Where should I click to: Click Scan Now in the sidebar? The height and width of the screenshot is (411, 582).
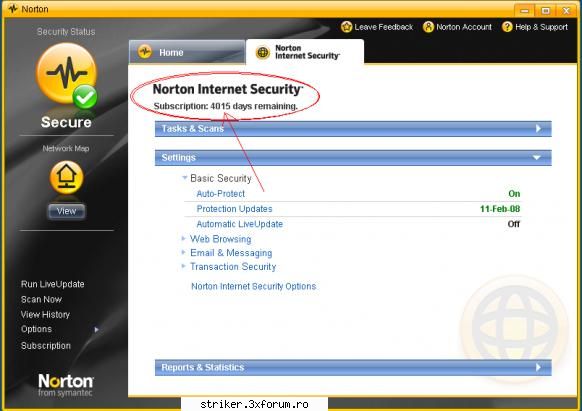click(41, 299)
